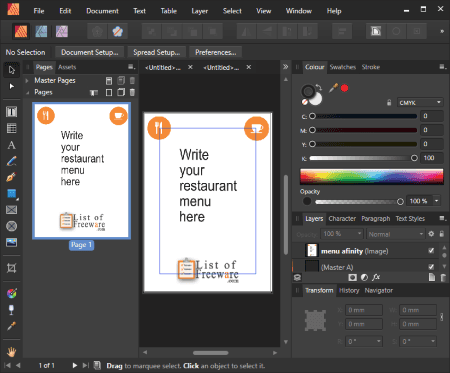Add master page icon
The width and height of the screenshot is (450, 373).
click(x=109, y=80)
